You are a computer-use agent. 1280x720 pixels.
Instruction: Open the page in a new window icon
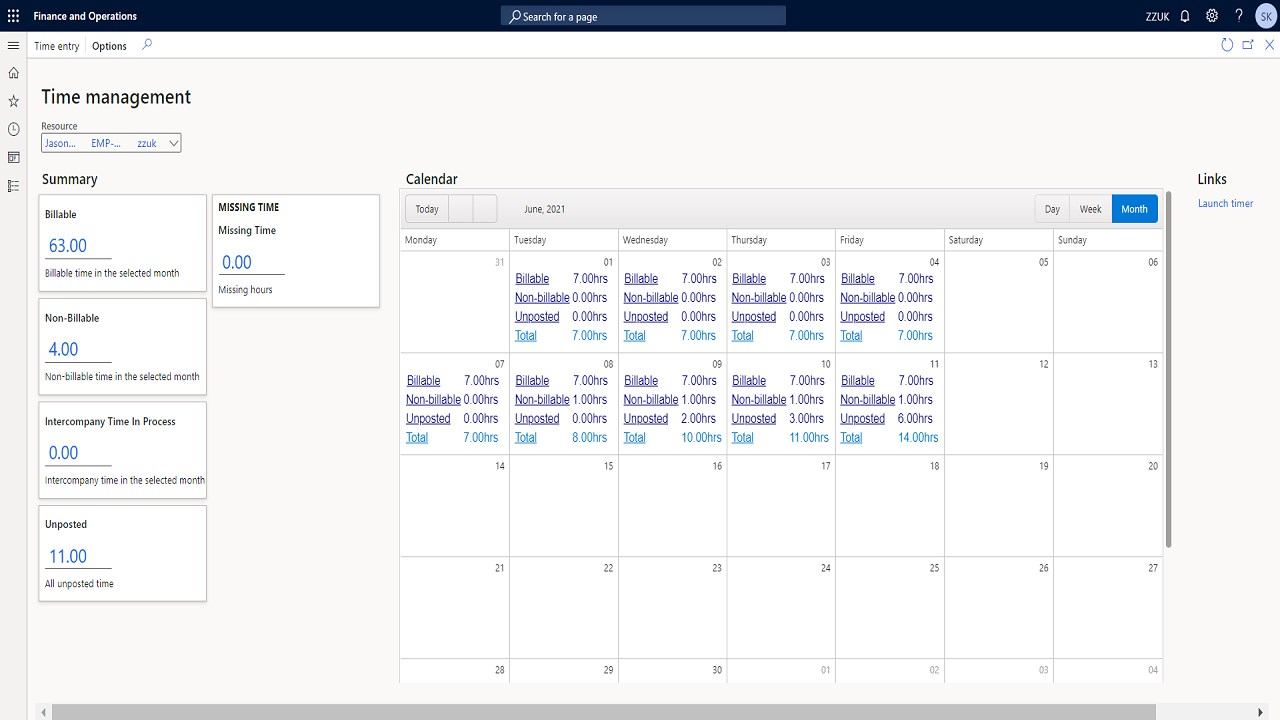click(1248, 45)
